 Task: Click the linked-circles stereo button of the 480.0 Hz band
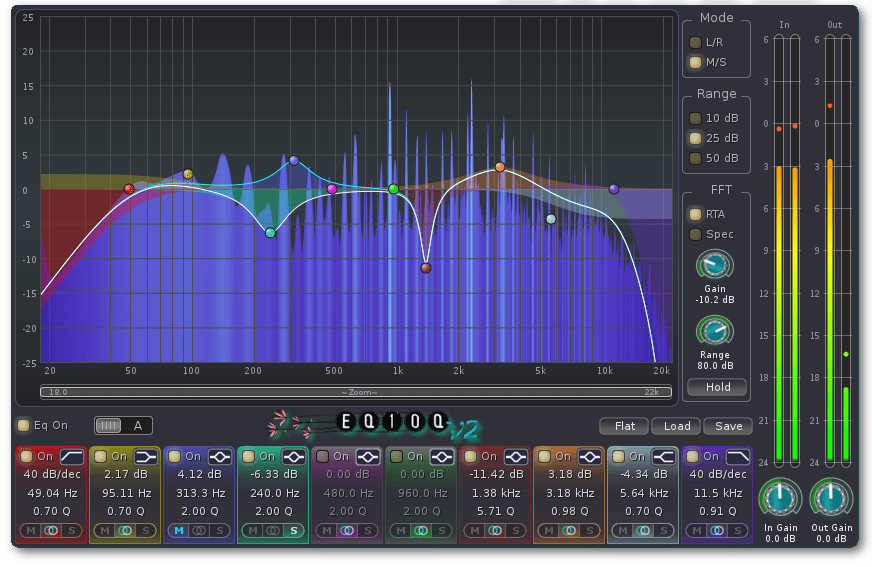click(x=348, y=531)
